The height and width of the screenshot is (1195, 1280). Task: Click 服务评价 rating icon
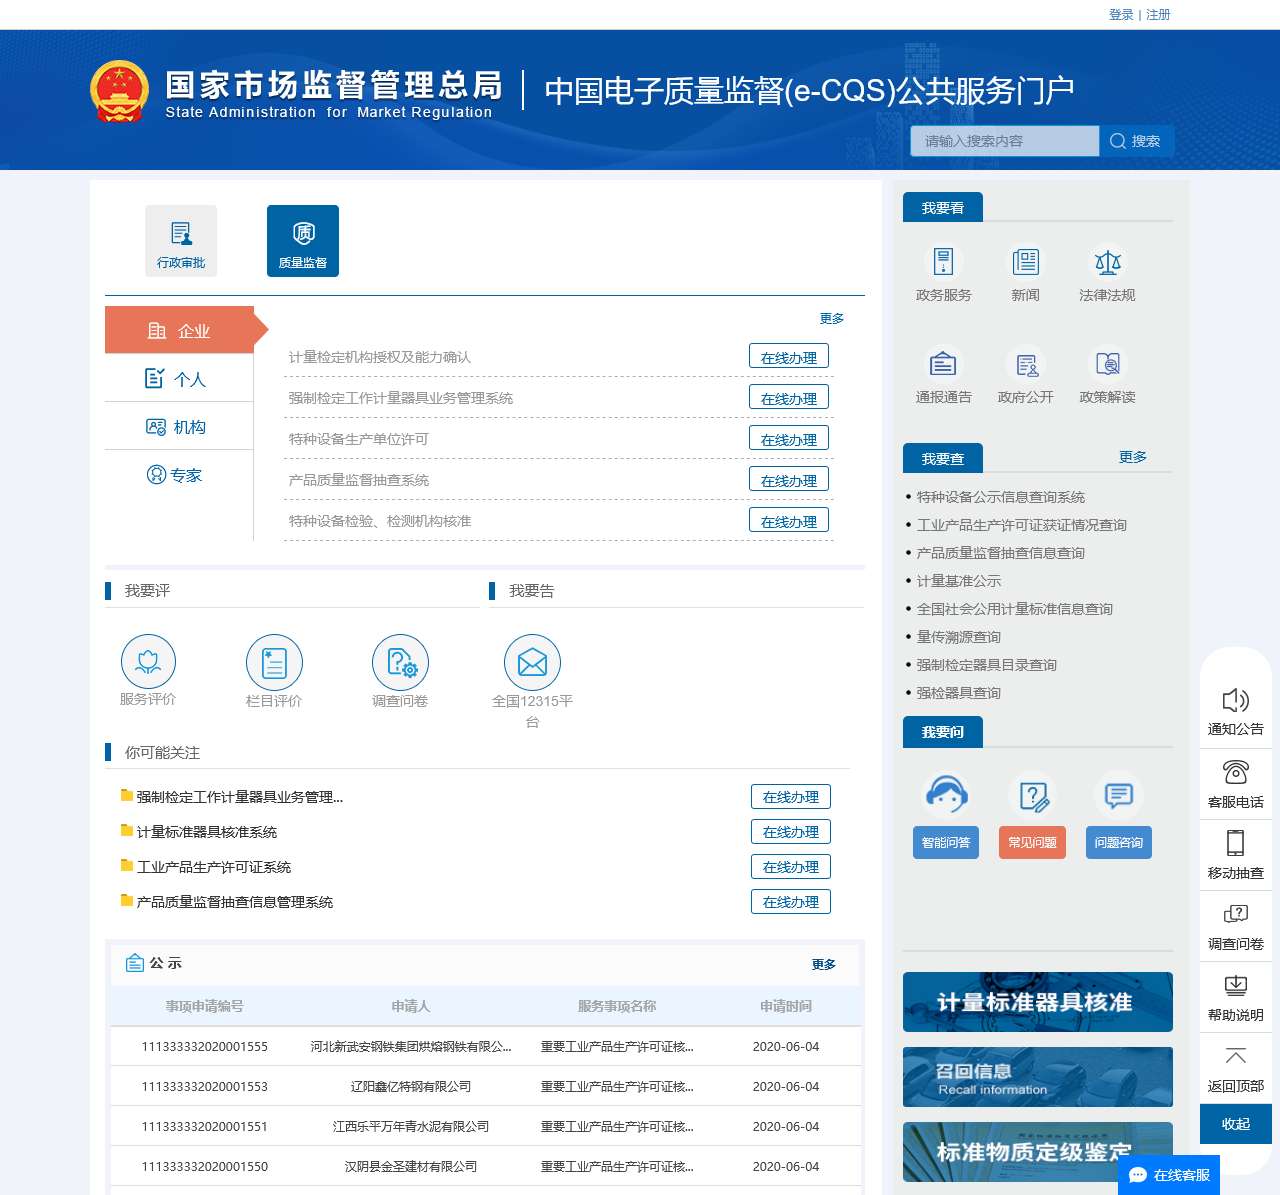point(148,661)
